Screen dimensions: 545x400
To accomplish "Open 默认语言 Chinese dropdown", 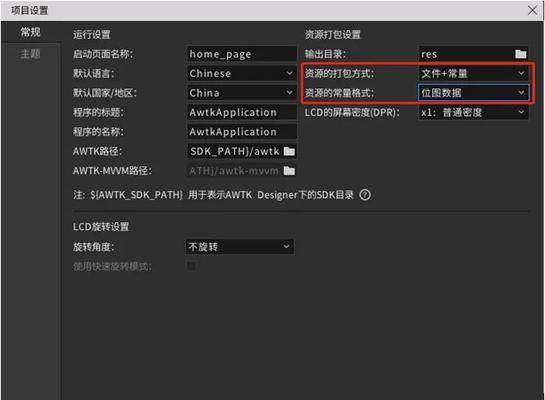I will pos(242,73).
